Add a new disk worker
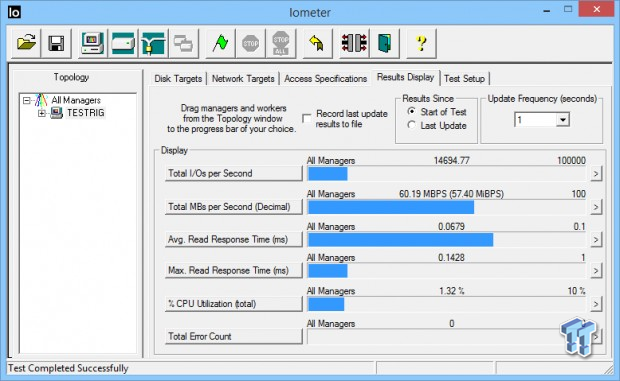This screenshot has height=381, width=620. (123, 43)
